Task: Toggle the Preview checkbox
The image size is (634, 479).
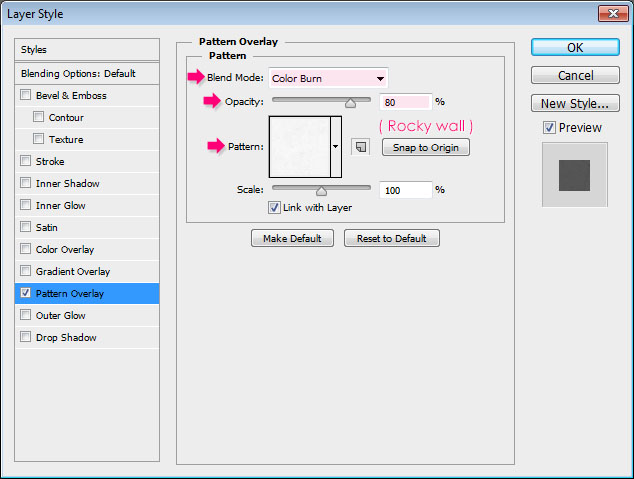Action: click(x=549, y=128)
